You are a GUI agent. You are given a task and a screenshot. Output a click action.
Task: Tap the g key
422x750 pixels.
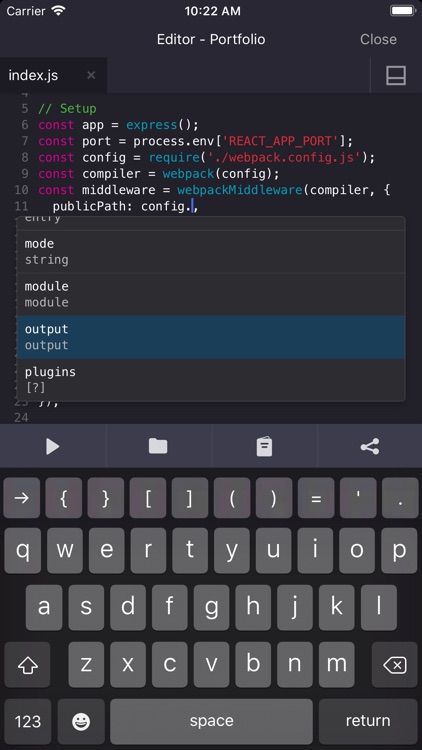tap(211, 607)
